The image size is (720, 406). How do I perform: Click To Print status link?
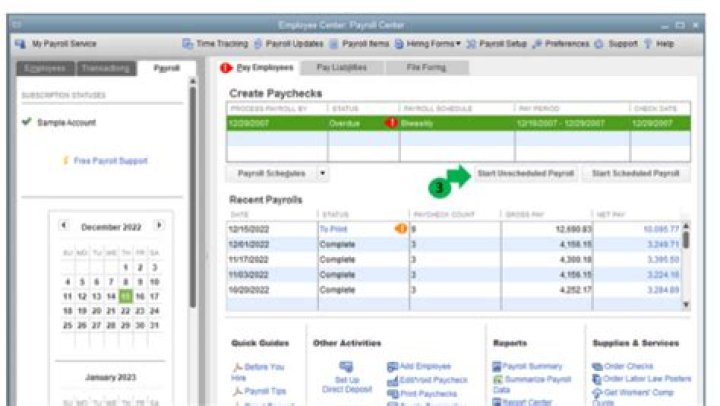tap(333, 229)
